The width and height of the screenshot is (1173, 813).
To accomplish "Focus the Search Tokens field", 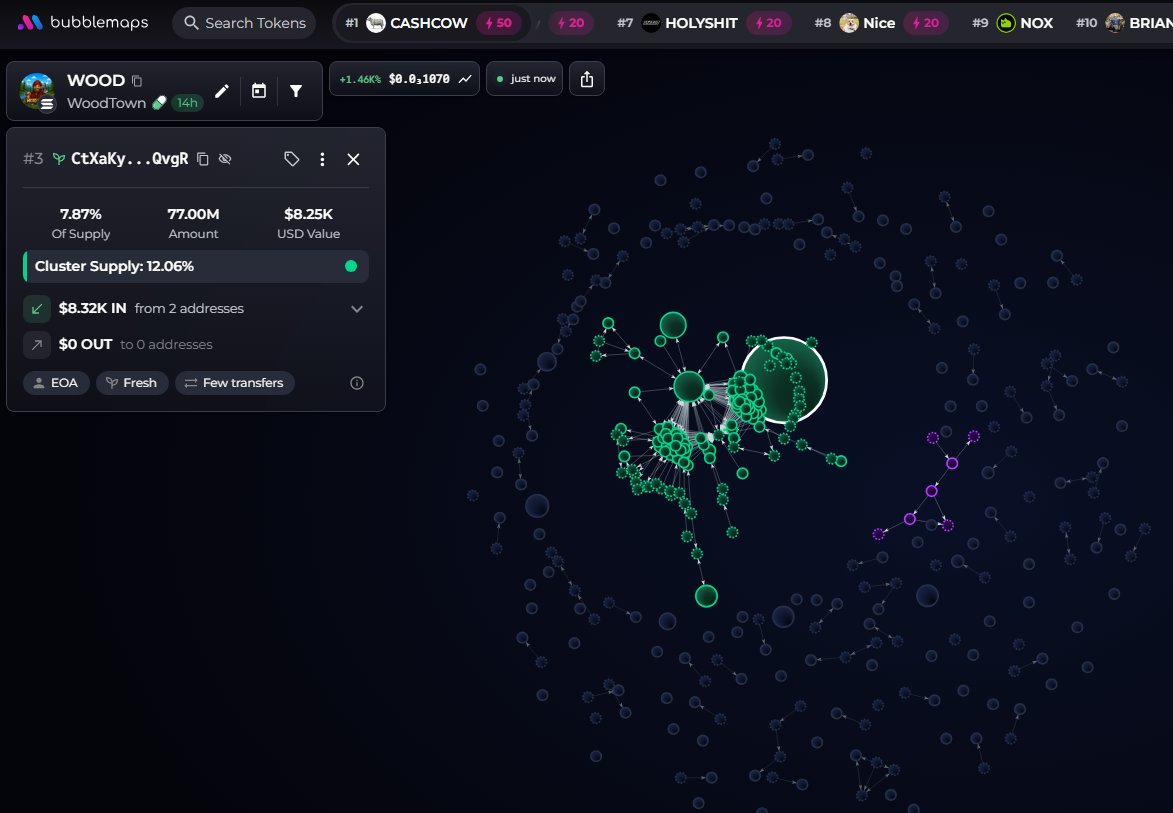I will [x=245, y=23].
